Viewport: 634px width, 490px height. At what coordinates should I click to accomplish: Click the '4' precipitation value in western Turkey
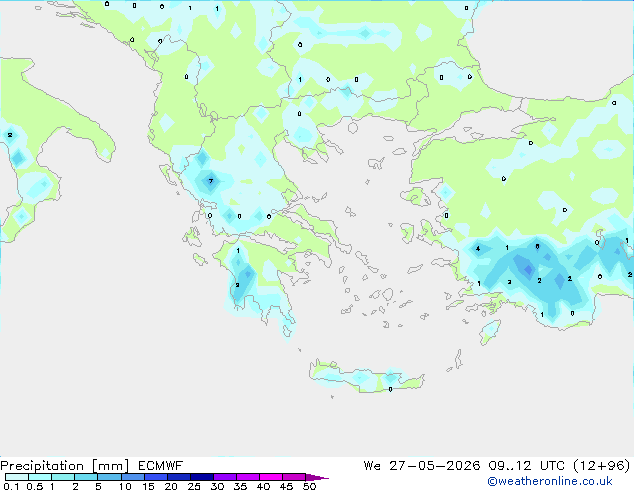[478, 248]
